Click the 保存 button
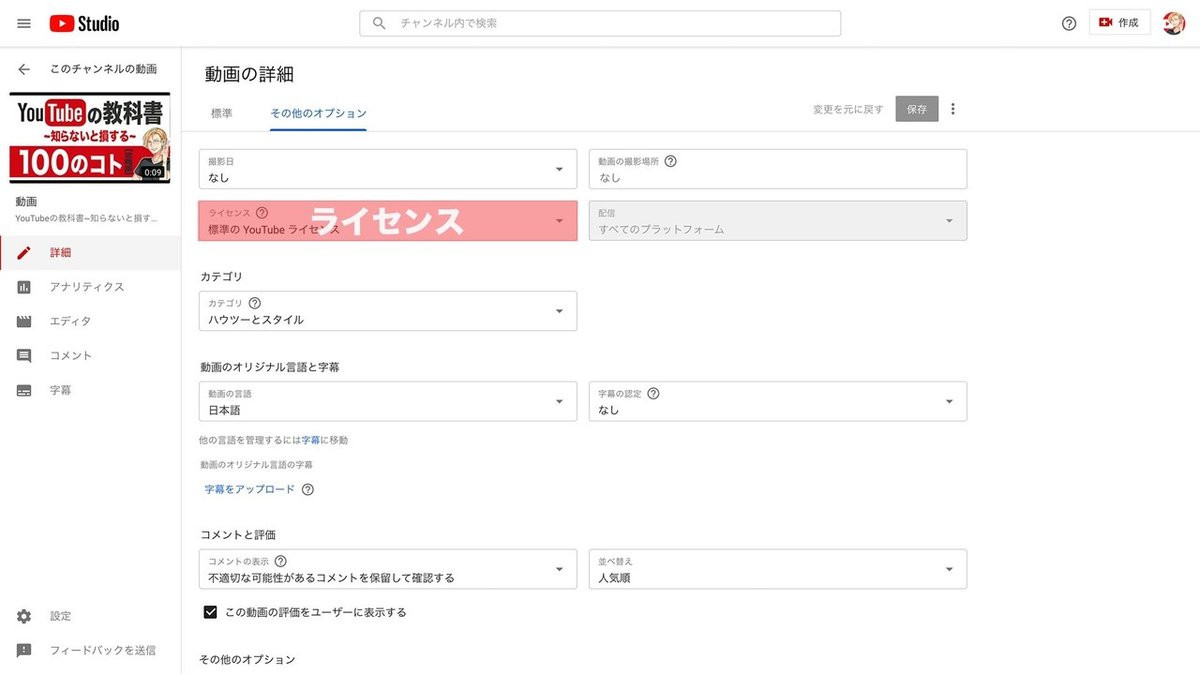The image size is (1200, 675). pos(916,109)
